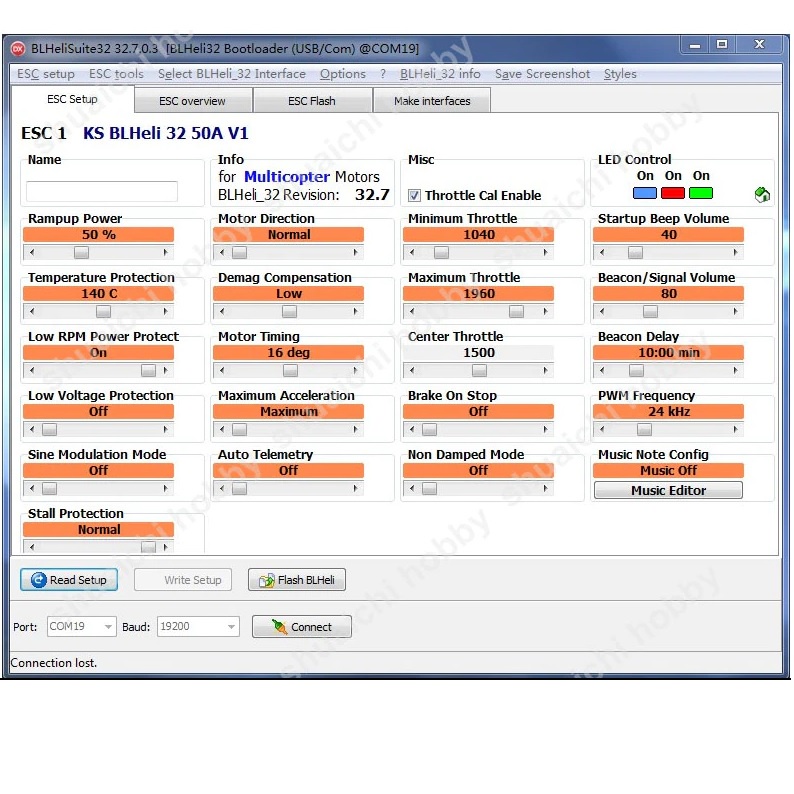Toggle the blue LED control box
Viewport: 794px width, 794px height.
(x=645, y=193)
